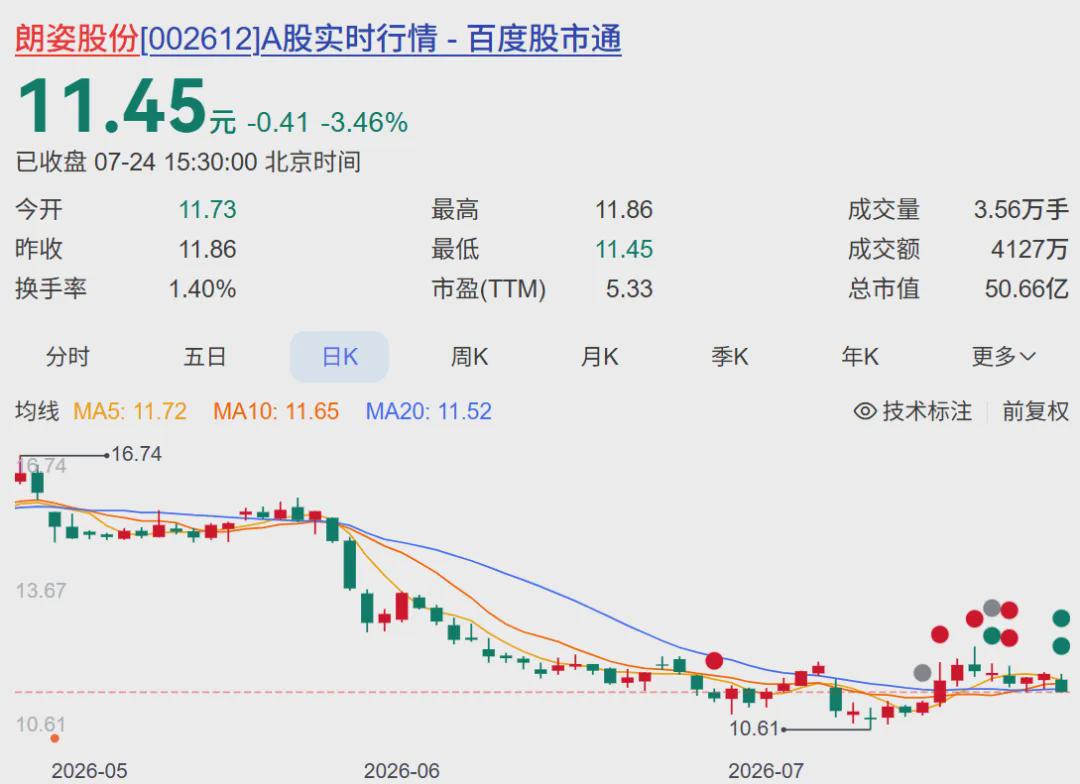Click the 昨收 value 11.86
Viewport: 1080px width, 784px height.
pyautogui.click(x=207, y=249)
